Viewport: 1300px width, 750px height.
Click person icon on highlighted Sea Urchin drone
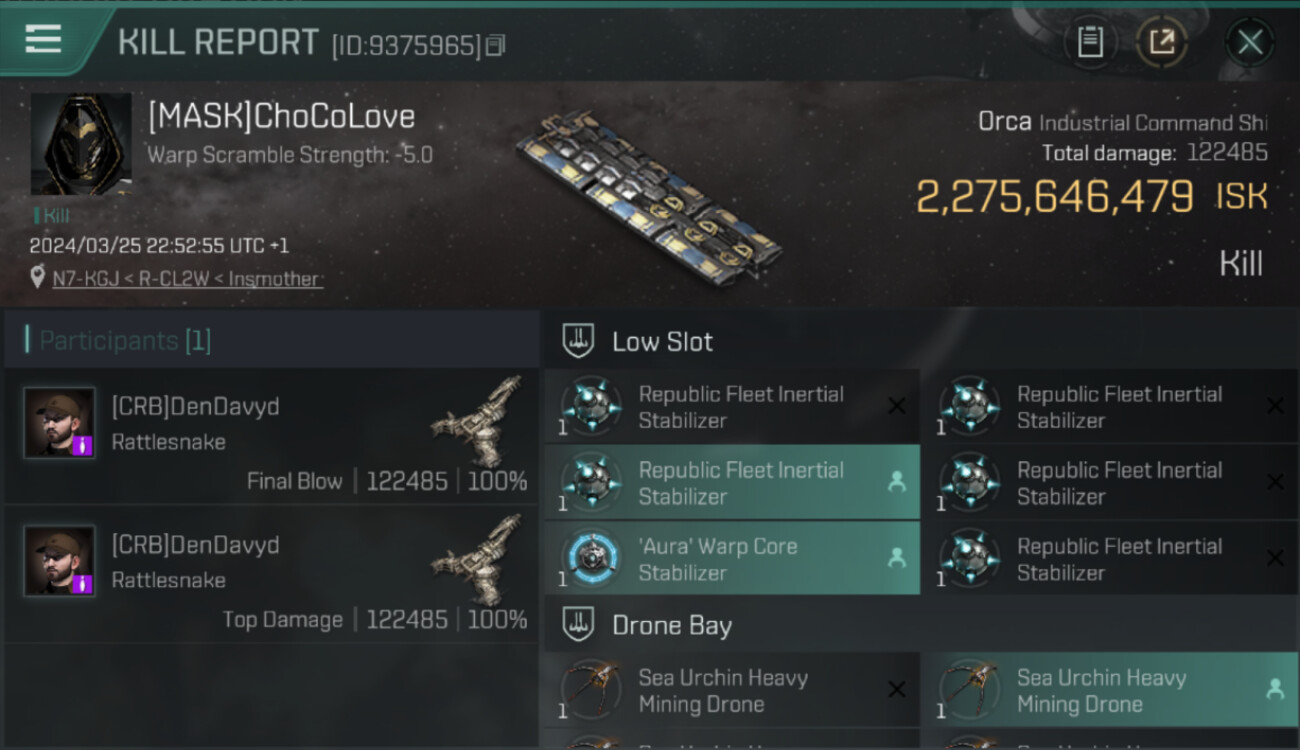[1274, 689]
